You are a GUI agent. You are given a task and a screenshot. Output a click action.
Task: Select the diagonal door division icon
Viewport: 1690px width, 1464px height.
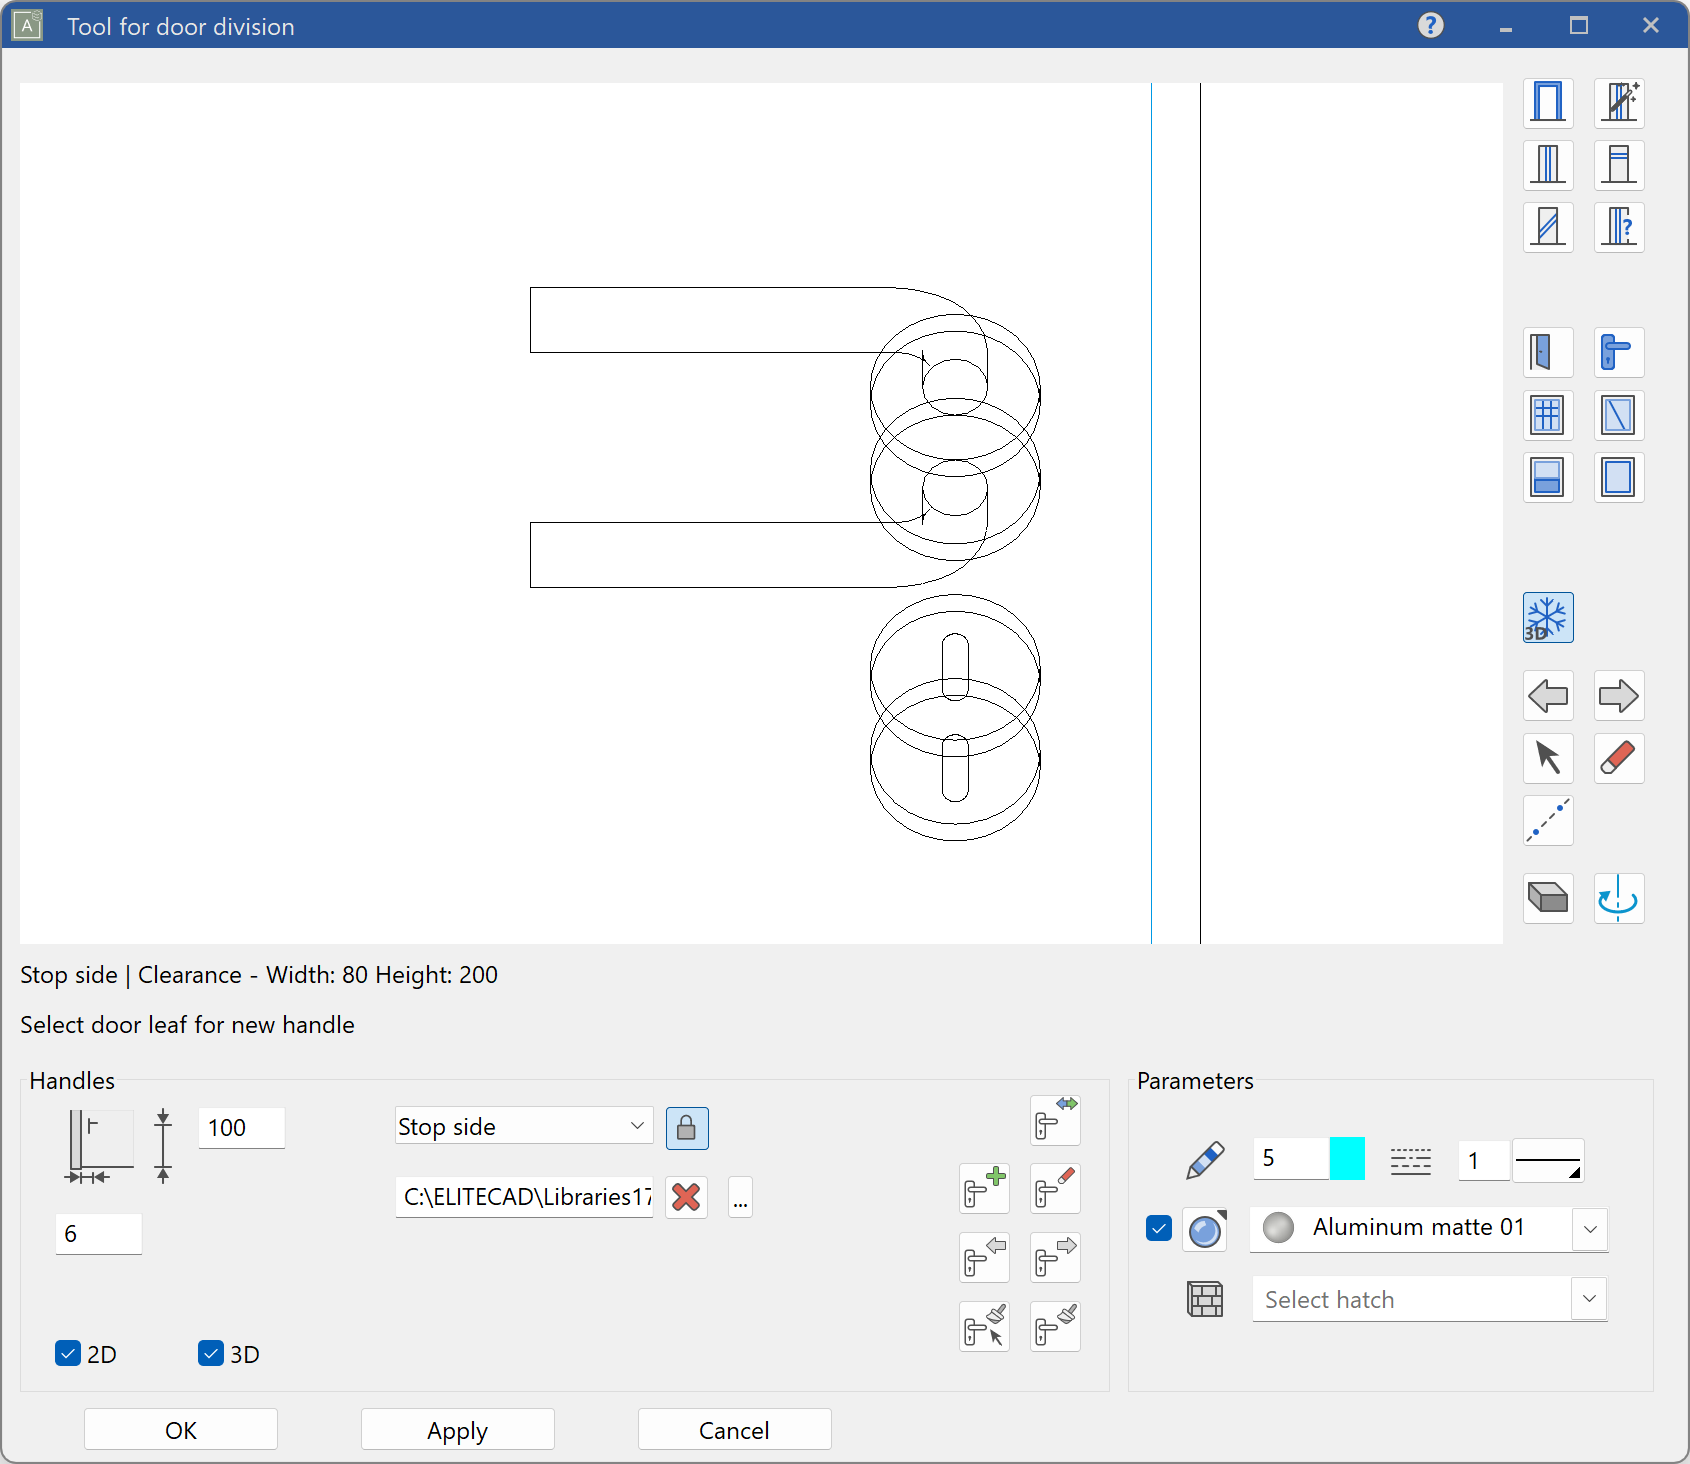(x=1548, y=227)
